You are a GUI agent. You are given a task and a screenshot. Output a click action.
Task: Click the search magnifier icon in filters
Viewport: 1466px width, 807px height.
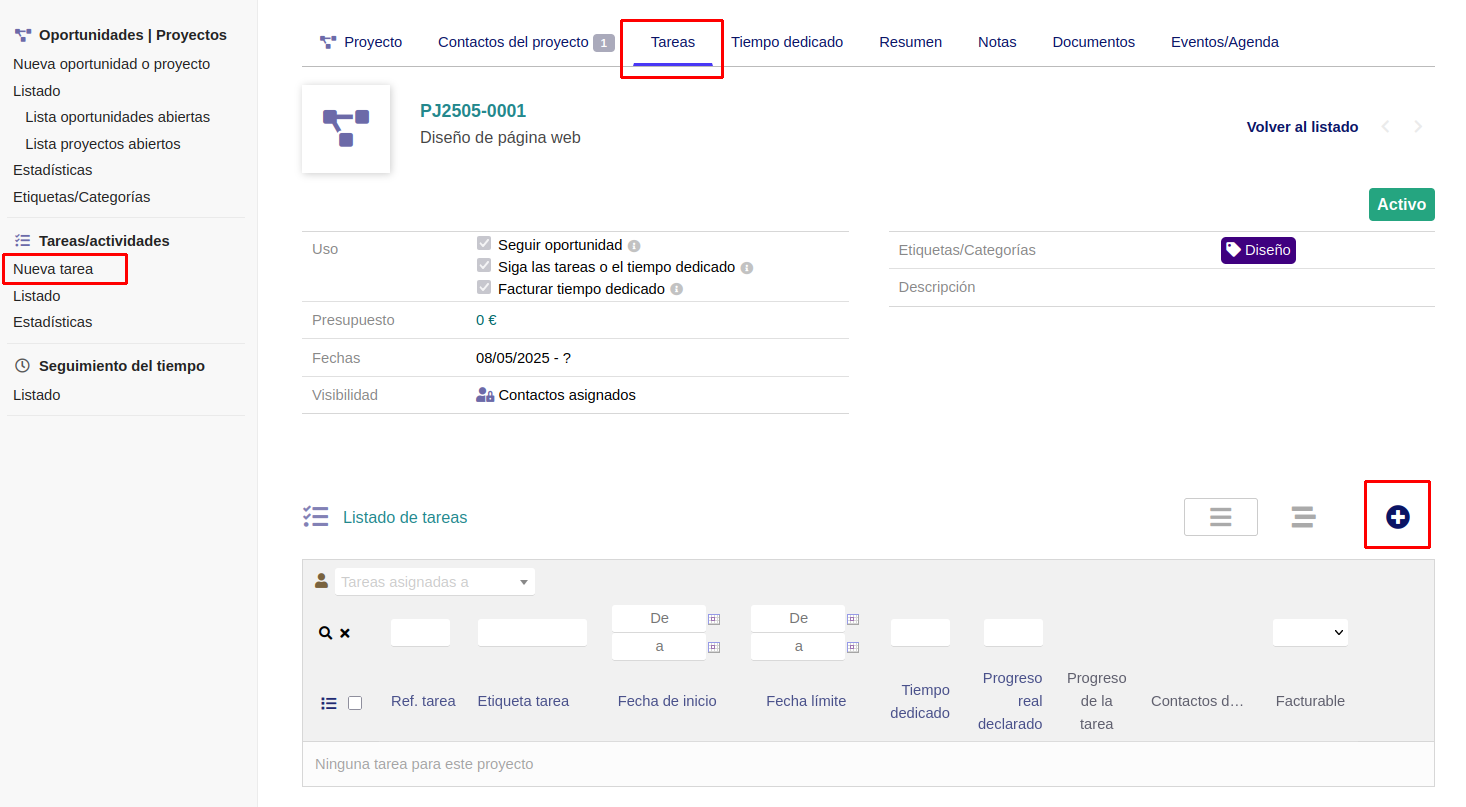[325, 633]
